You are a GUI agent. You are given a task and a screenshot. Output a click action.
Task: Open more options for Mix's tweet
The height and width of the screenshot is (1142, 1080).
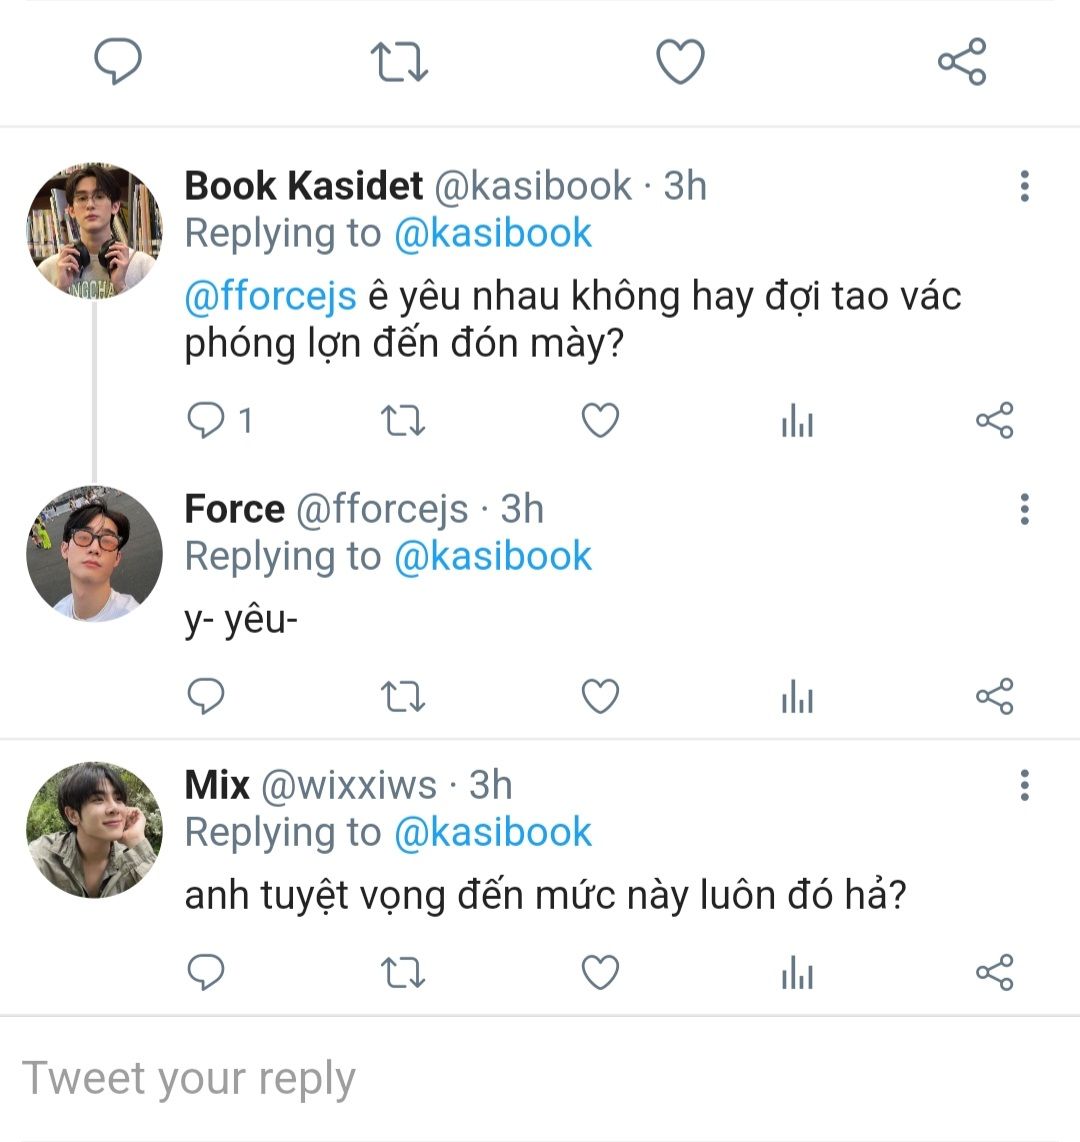[1024, 786]
